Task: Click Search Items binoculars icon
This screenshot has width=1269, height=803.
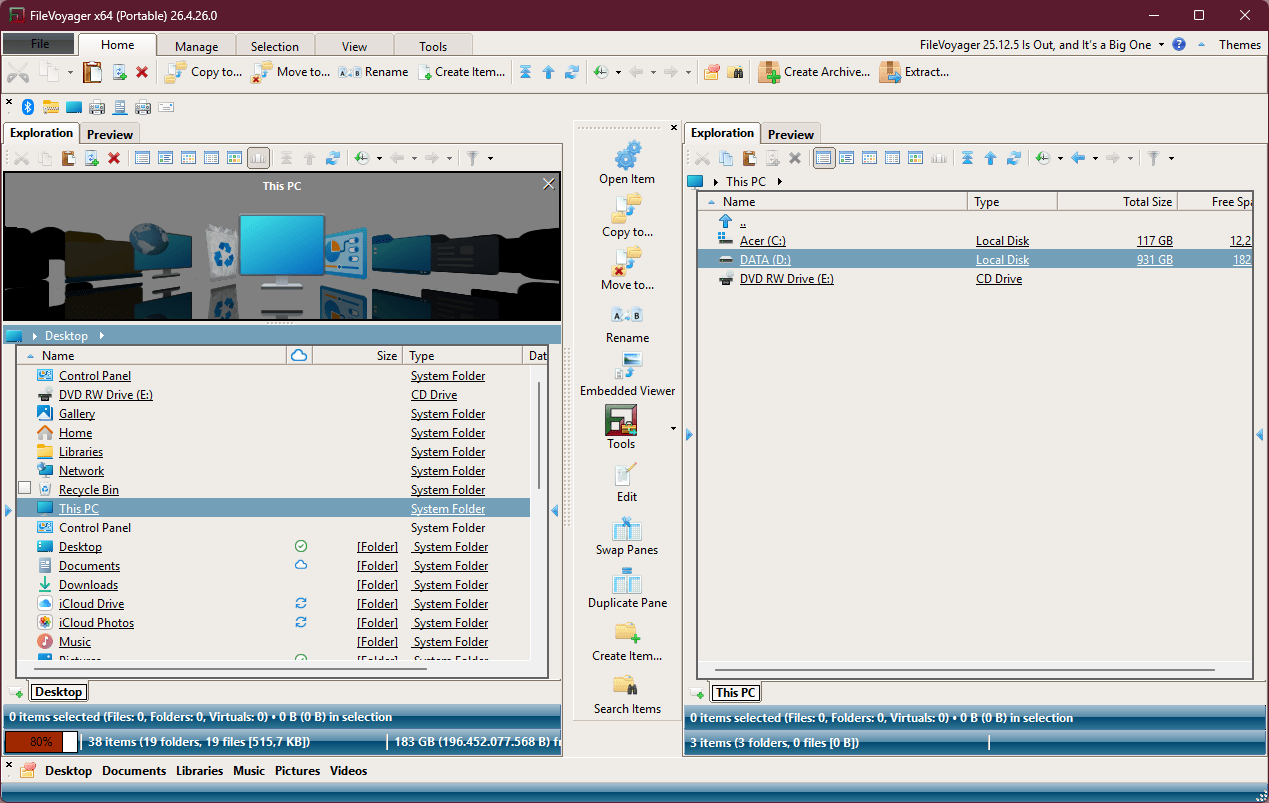Action: coord(627,687)
